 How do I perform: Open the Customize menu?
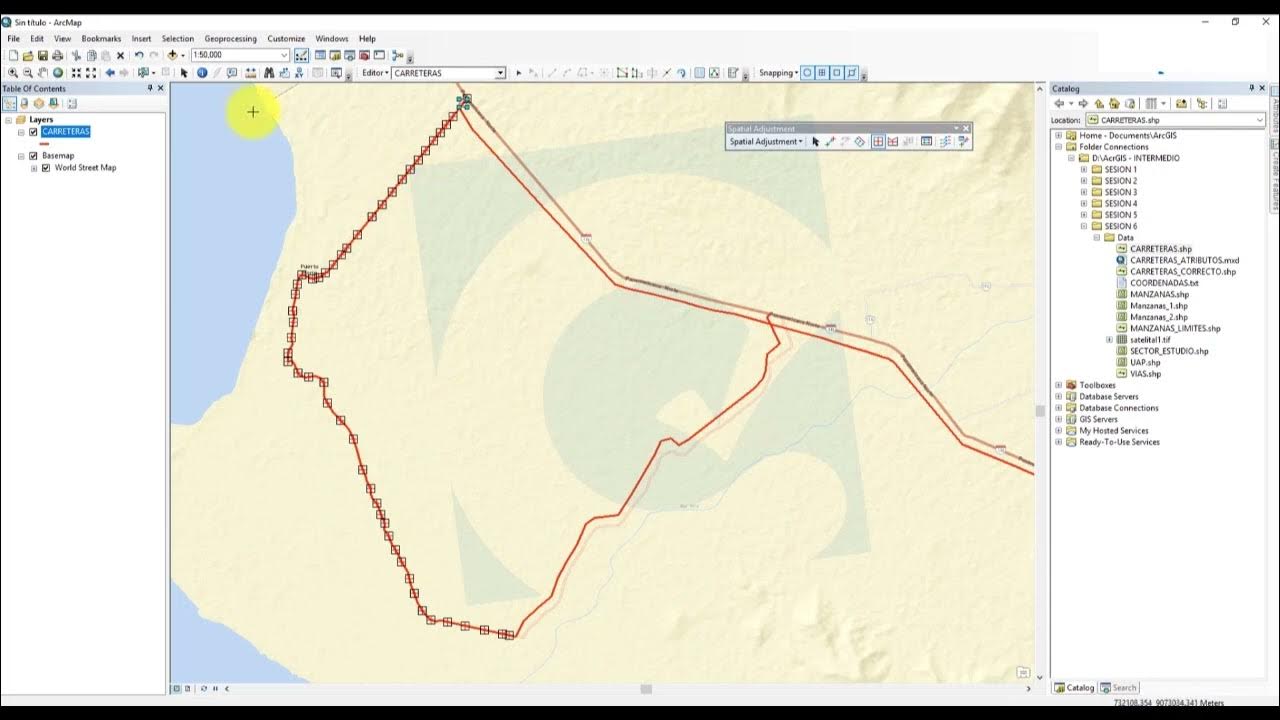[x=286, y=39]
